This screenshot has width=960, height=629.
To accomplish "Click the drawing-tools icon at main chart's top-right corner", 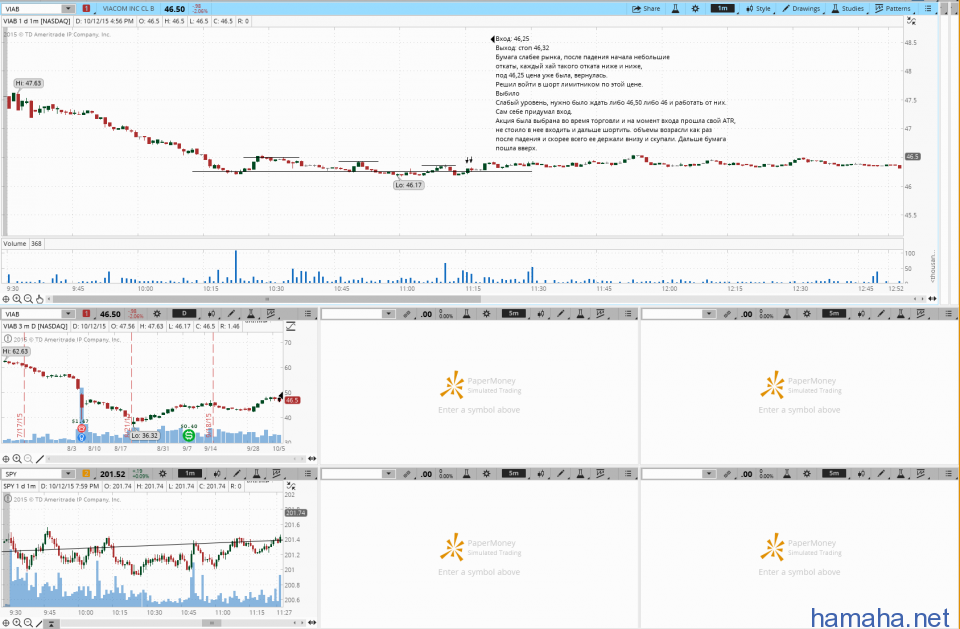I will (911, 21).
